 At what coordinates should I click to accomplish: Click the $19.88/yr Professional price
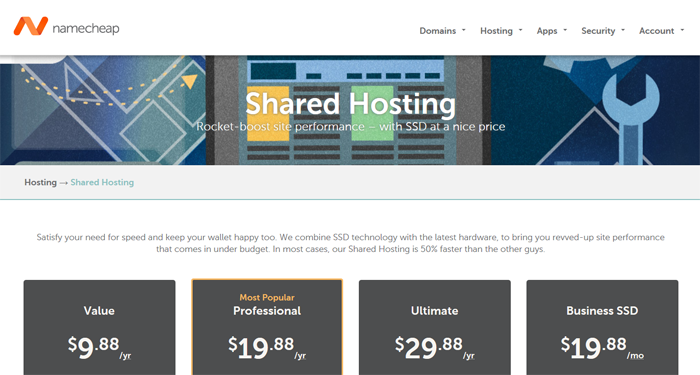tap(267, 348)
